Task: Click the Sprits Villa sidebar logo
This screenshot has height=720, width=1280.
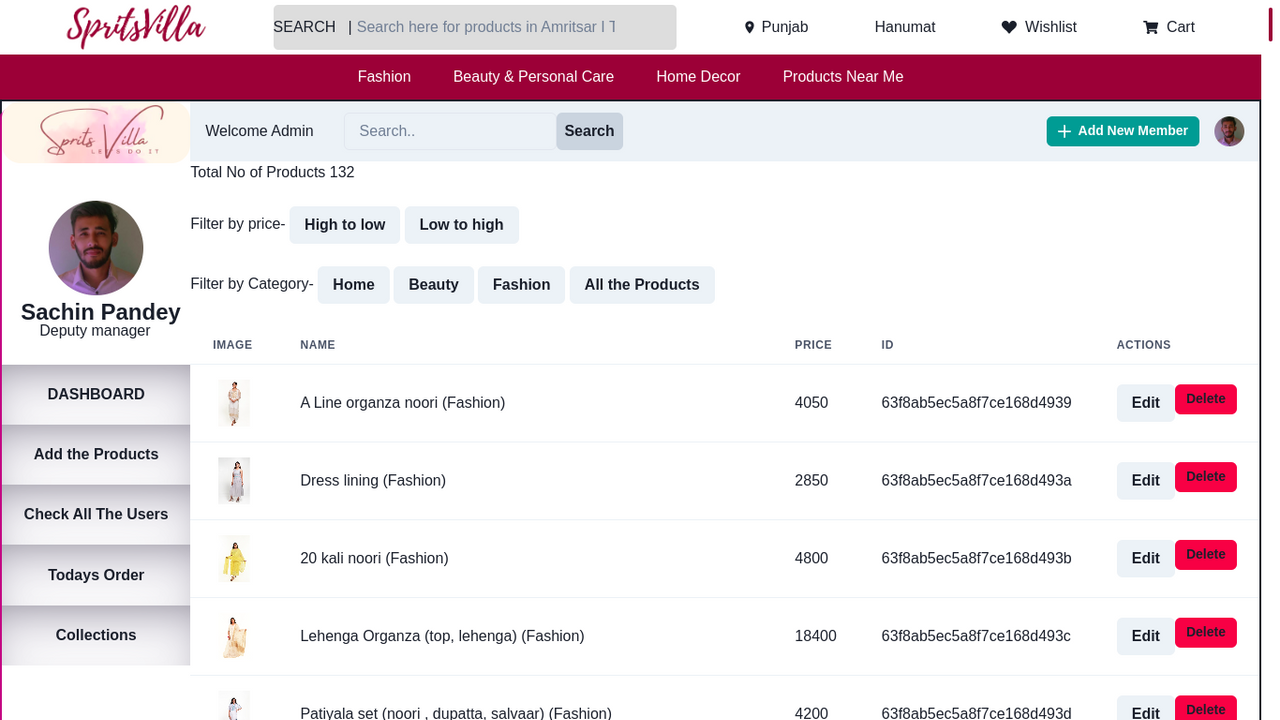Action: coord(96,133)
